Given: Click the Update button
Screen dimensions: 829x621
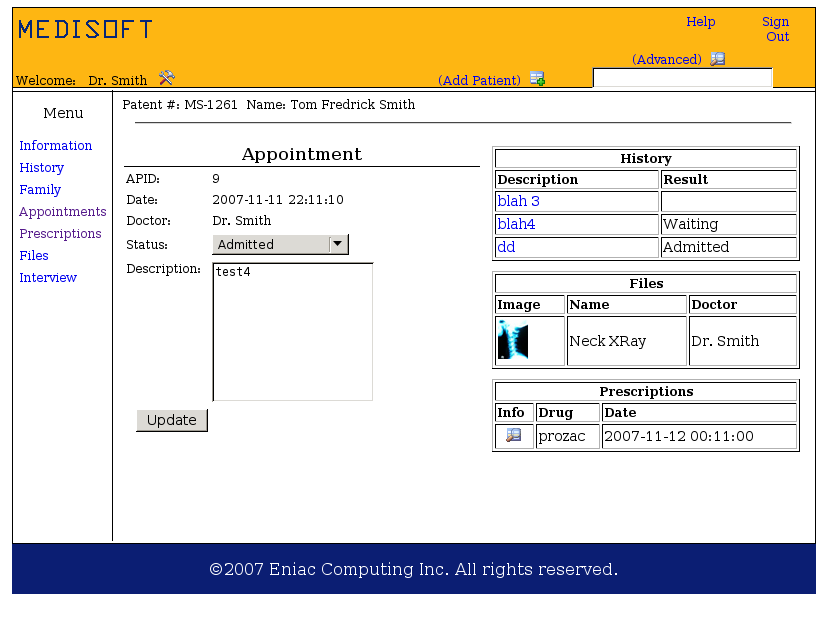Looking at the screenshot, I should click(x=172, y=420).
